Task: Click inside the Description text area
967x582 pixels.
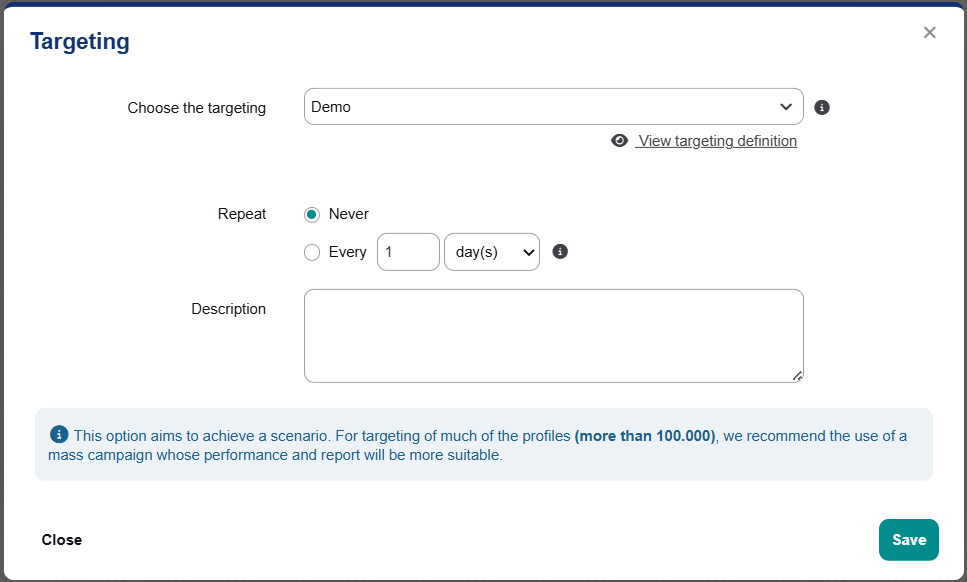Action: click(x=553, y=336)
